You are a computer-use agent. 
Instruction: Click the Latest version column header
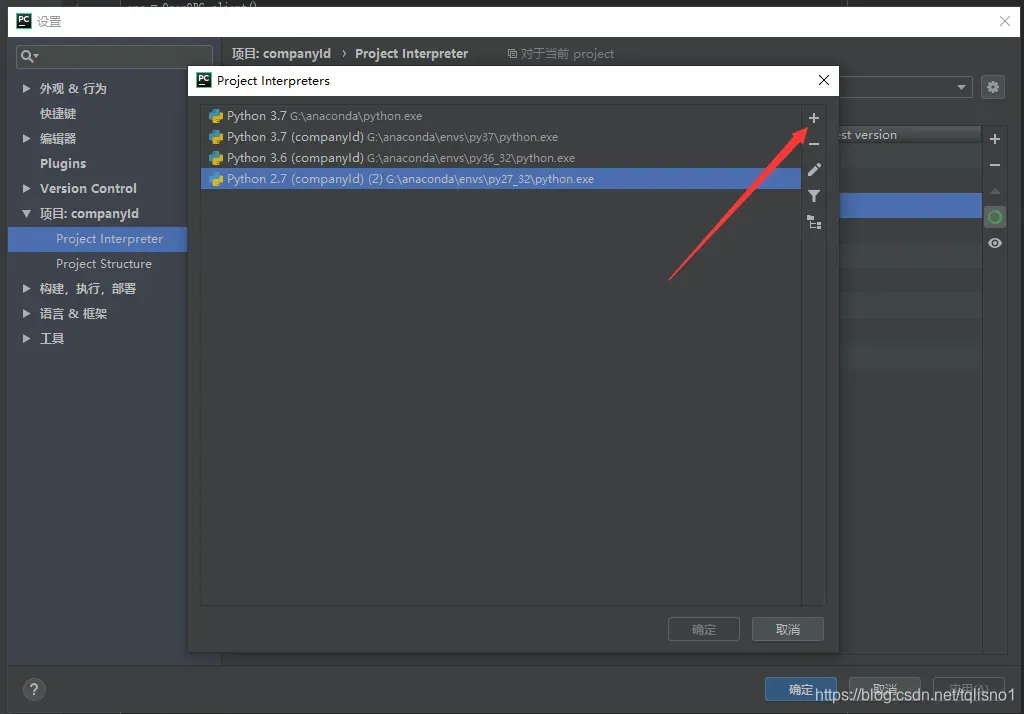pos(910,135)
